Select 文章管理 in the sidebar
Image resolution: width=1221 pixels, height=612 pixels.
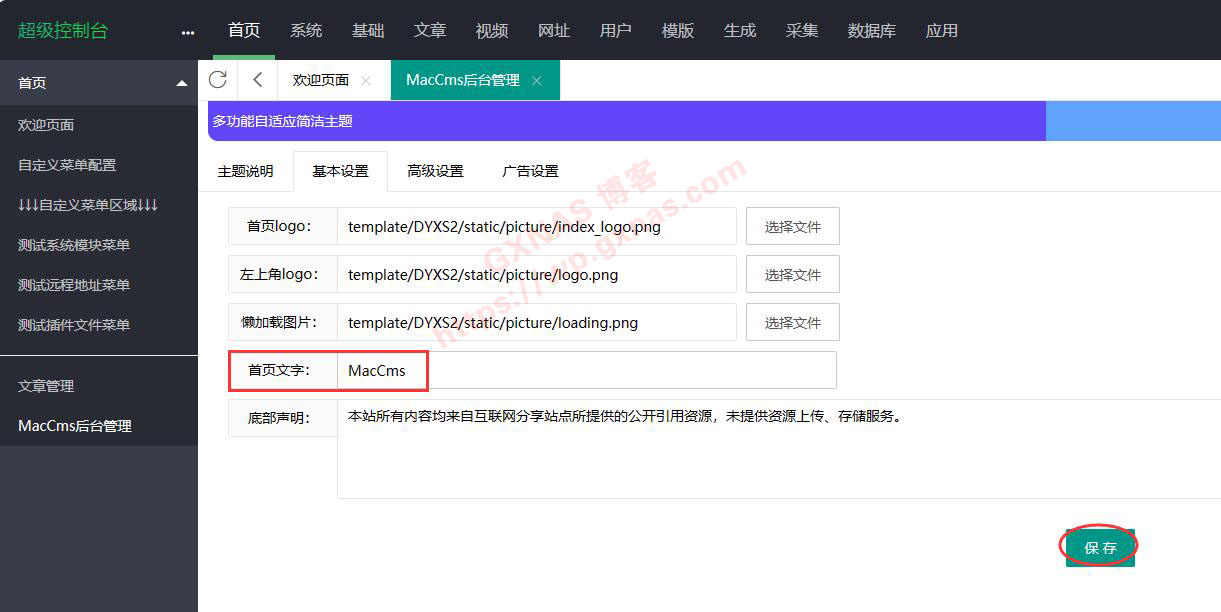[46, 386]
